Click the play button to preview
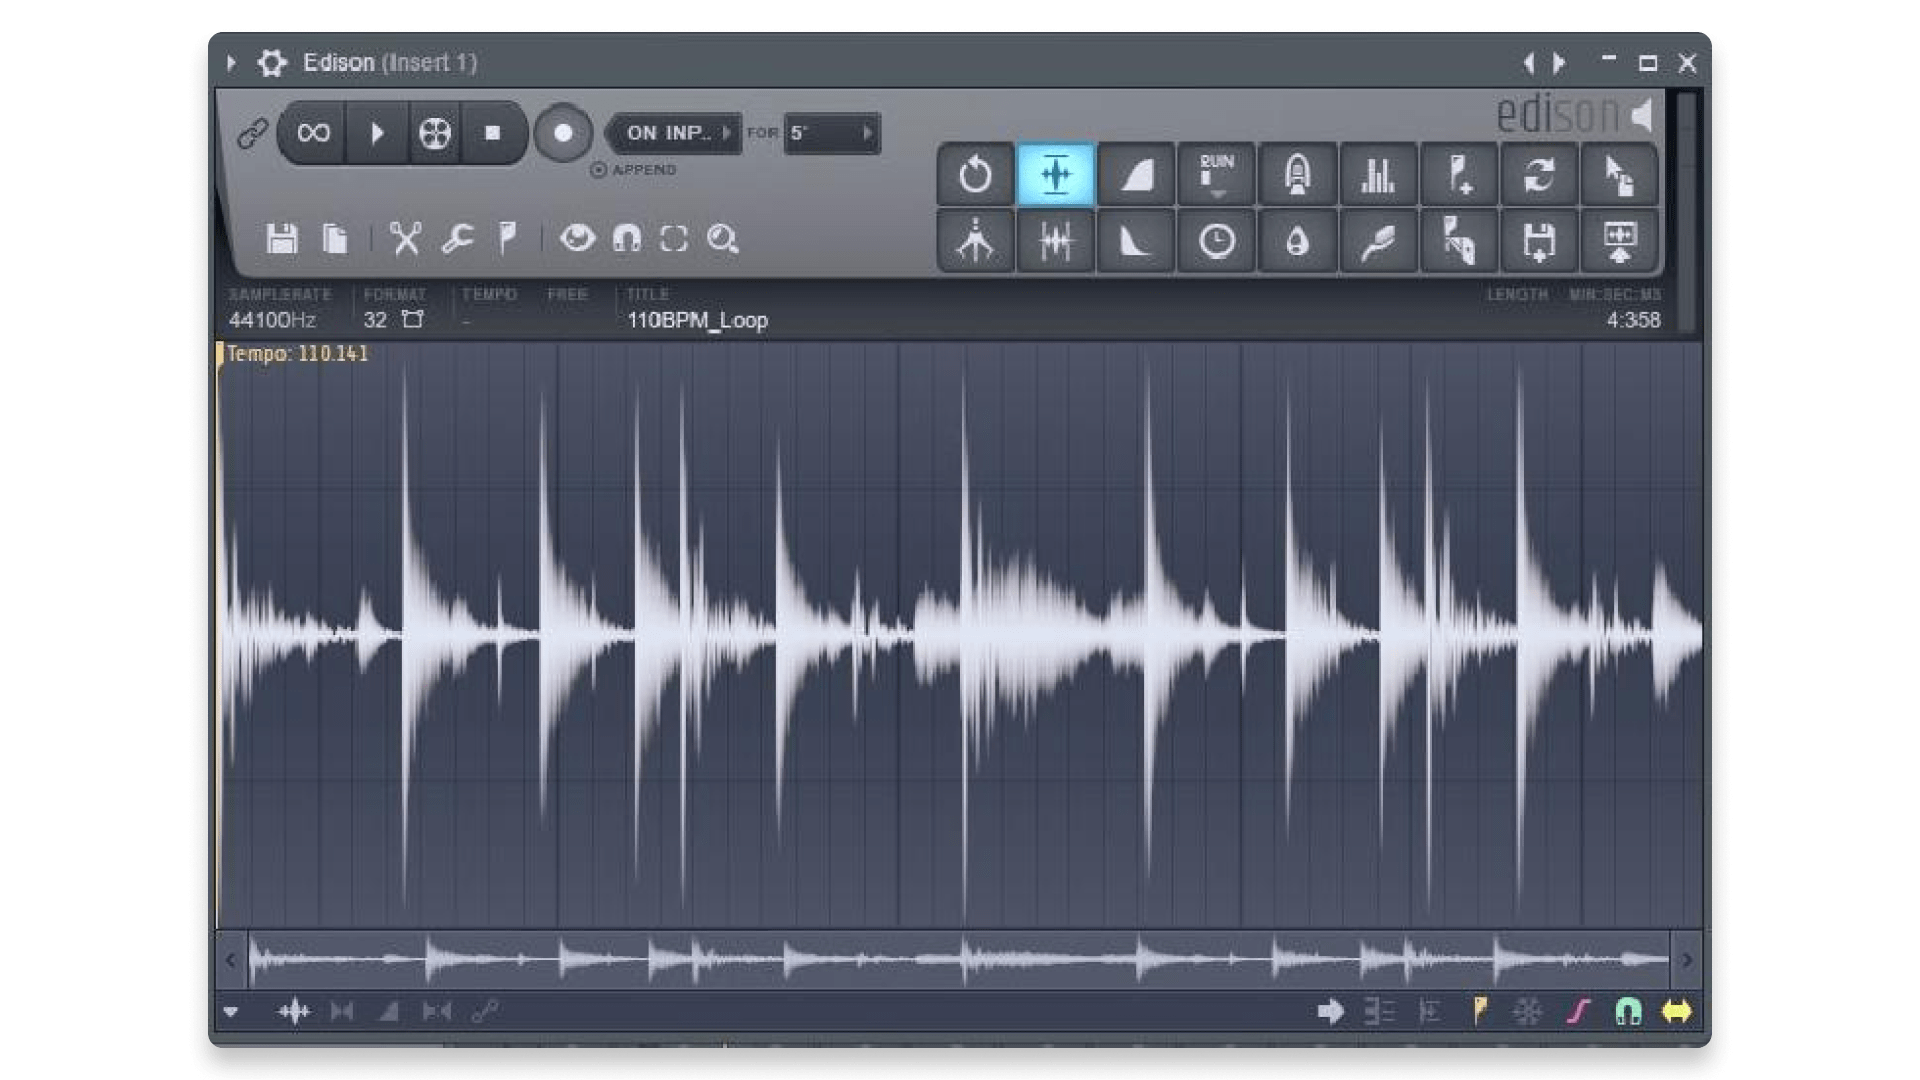1920x1080 pixels. click(x=377, y=132)
